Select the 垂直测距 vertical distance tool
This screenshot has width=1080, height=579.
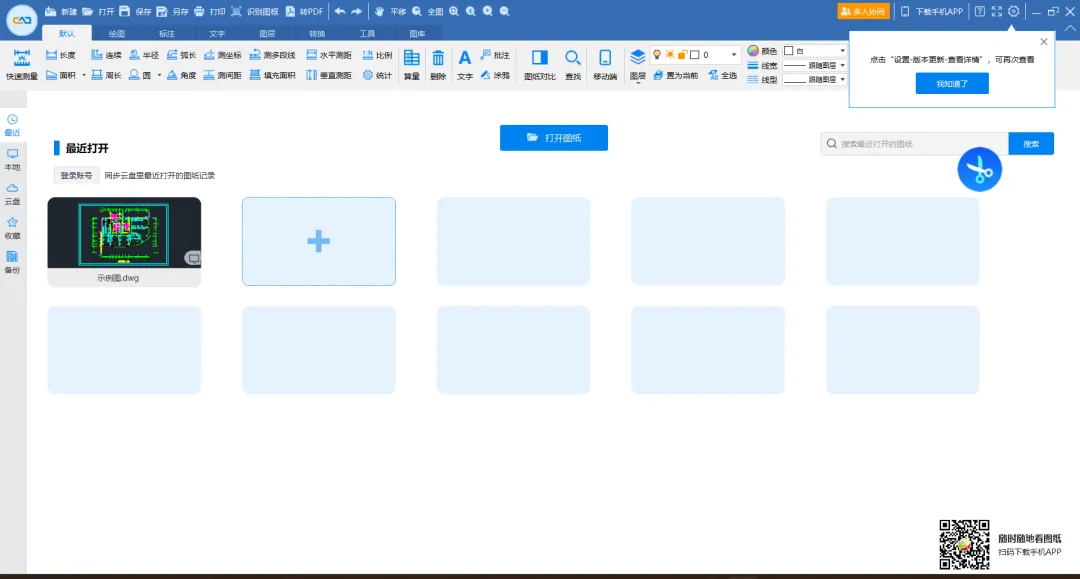(x=329, y=75)
